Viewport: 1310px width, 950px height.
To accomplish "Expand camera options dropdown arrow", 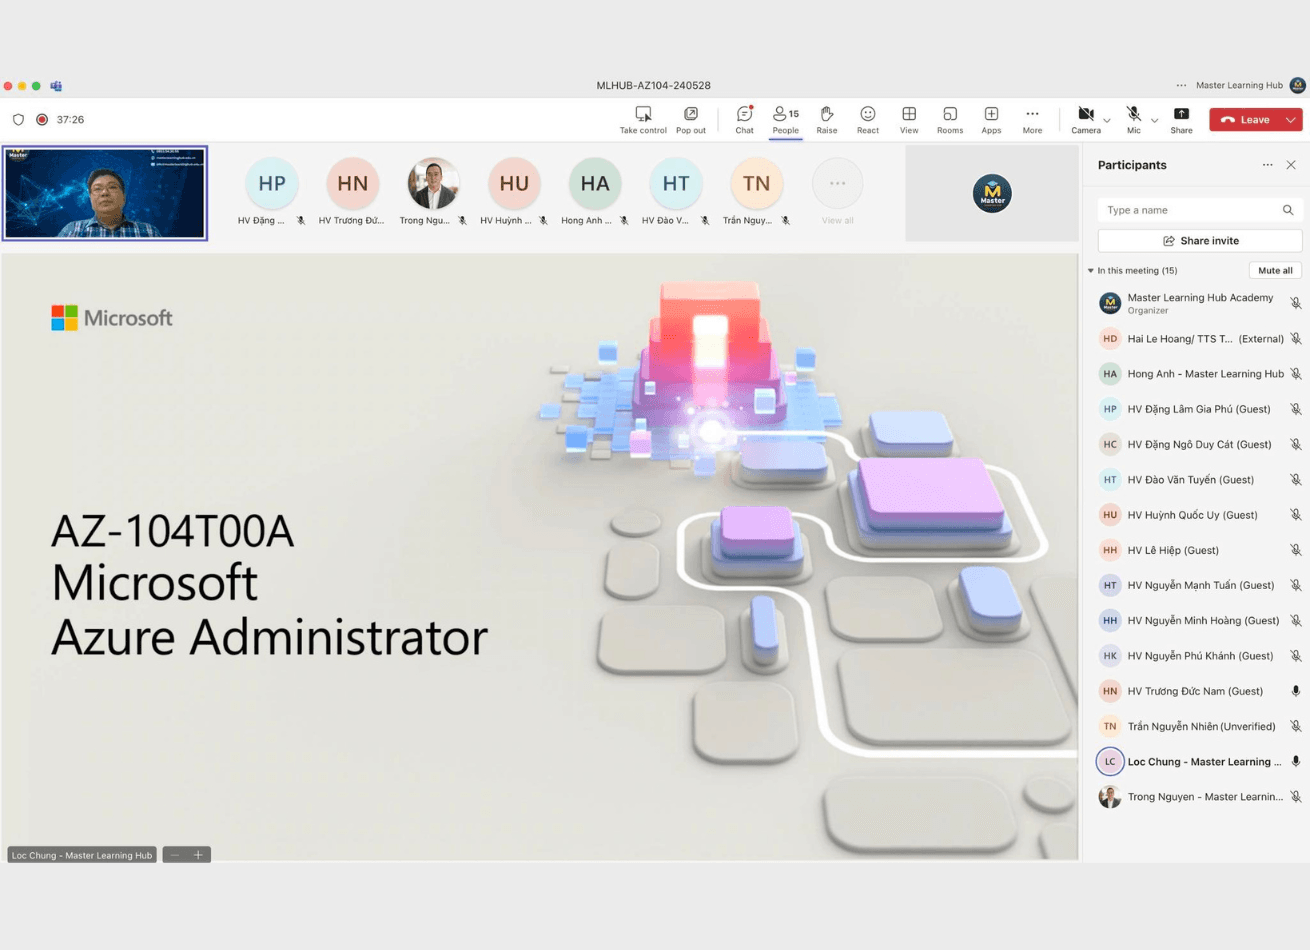I will pyautogui.click(x=1107, y=121).
